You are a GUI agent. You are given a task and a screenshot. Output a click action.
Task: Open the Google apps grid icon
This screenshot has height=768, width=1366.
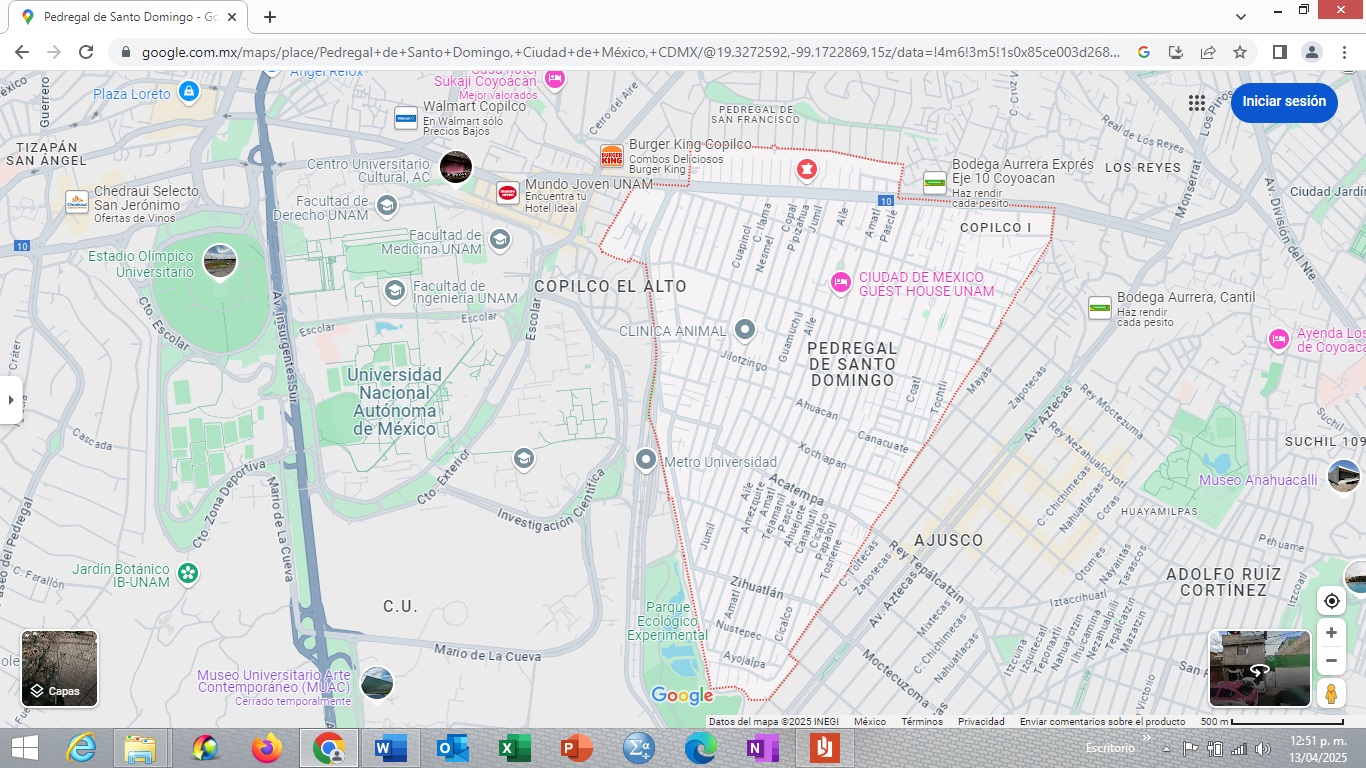(1197, 103)
